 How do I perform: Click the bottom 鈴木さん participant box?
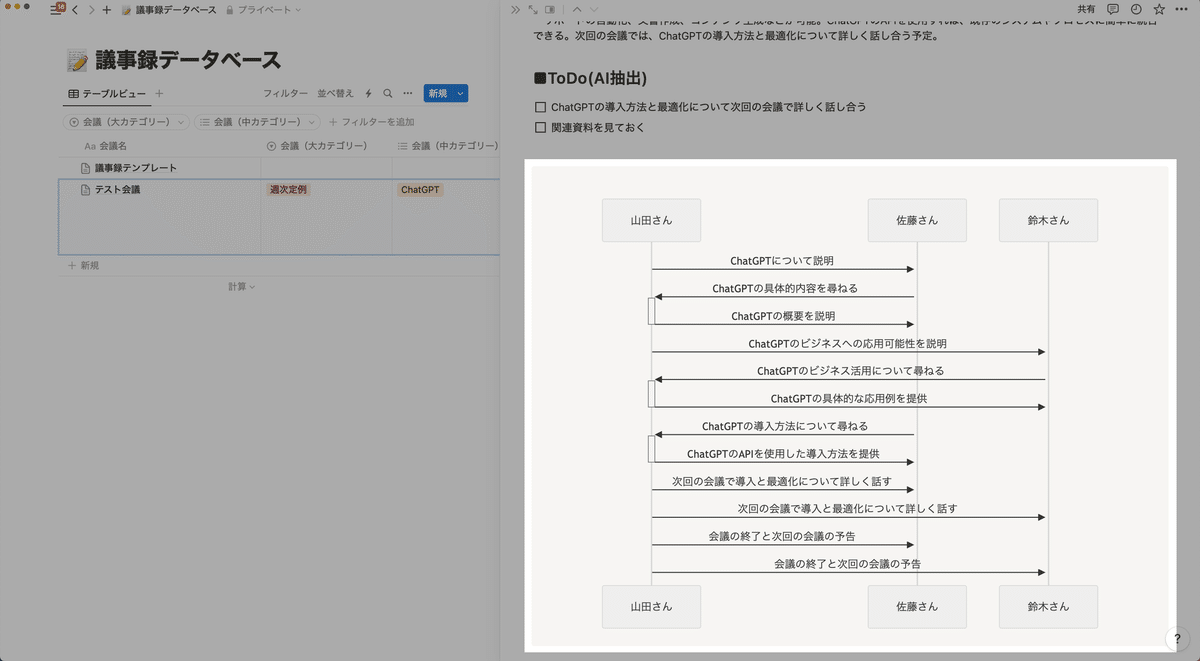coord(1048,606)
